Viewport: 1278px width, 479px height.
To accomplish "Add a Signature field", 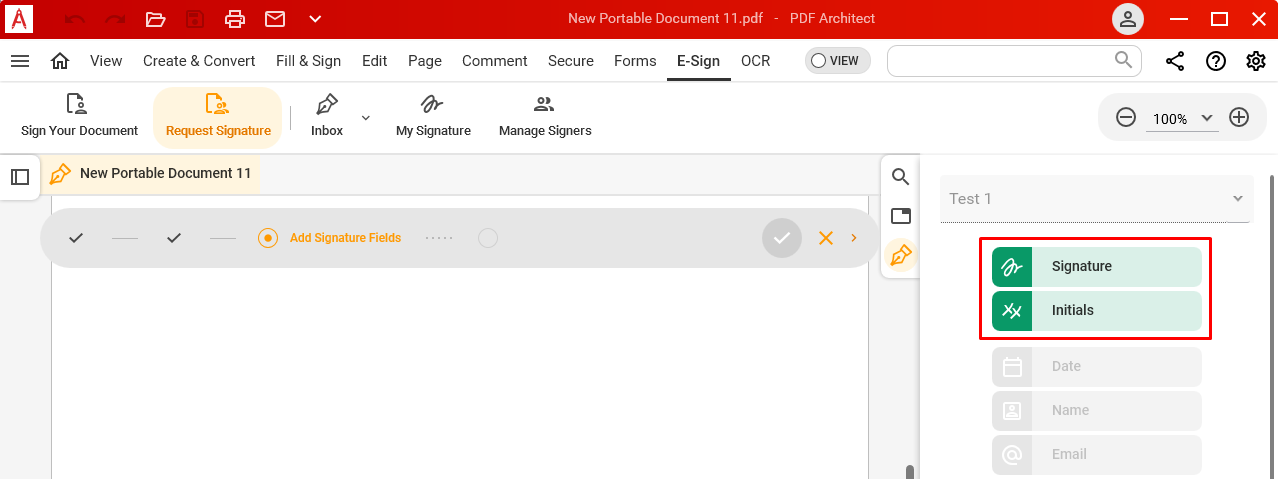I will click(1097, 267).
